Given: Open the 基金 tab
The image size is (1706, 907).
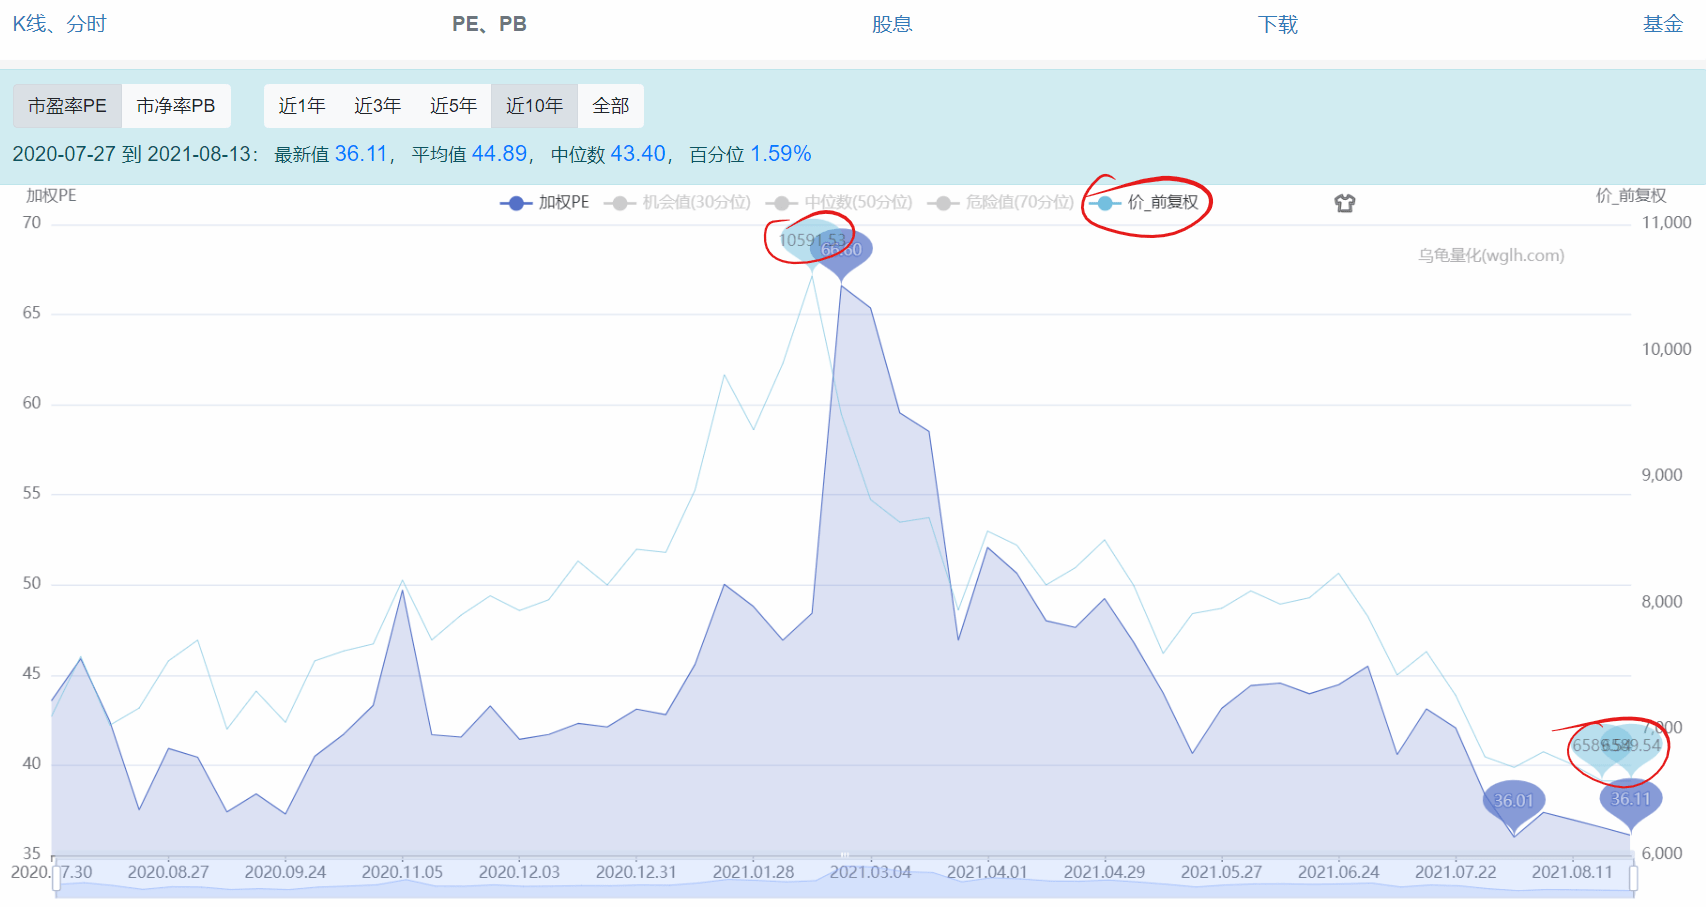Looking at the screenshot, I should [1663, 24].
